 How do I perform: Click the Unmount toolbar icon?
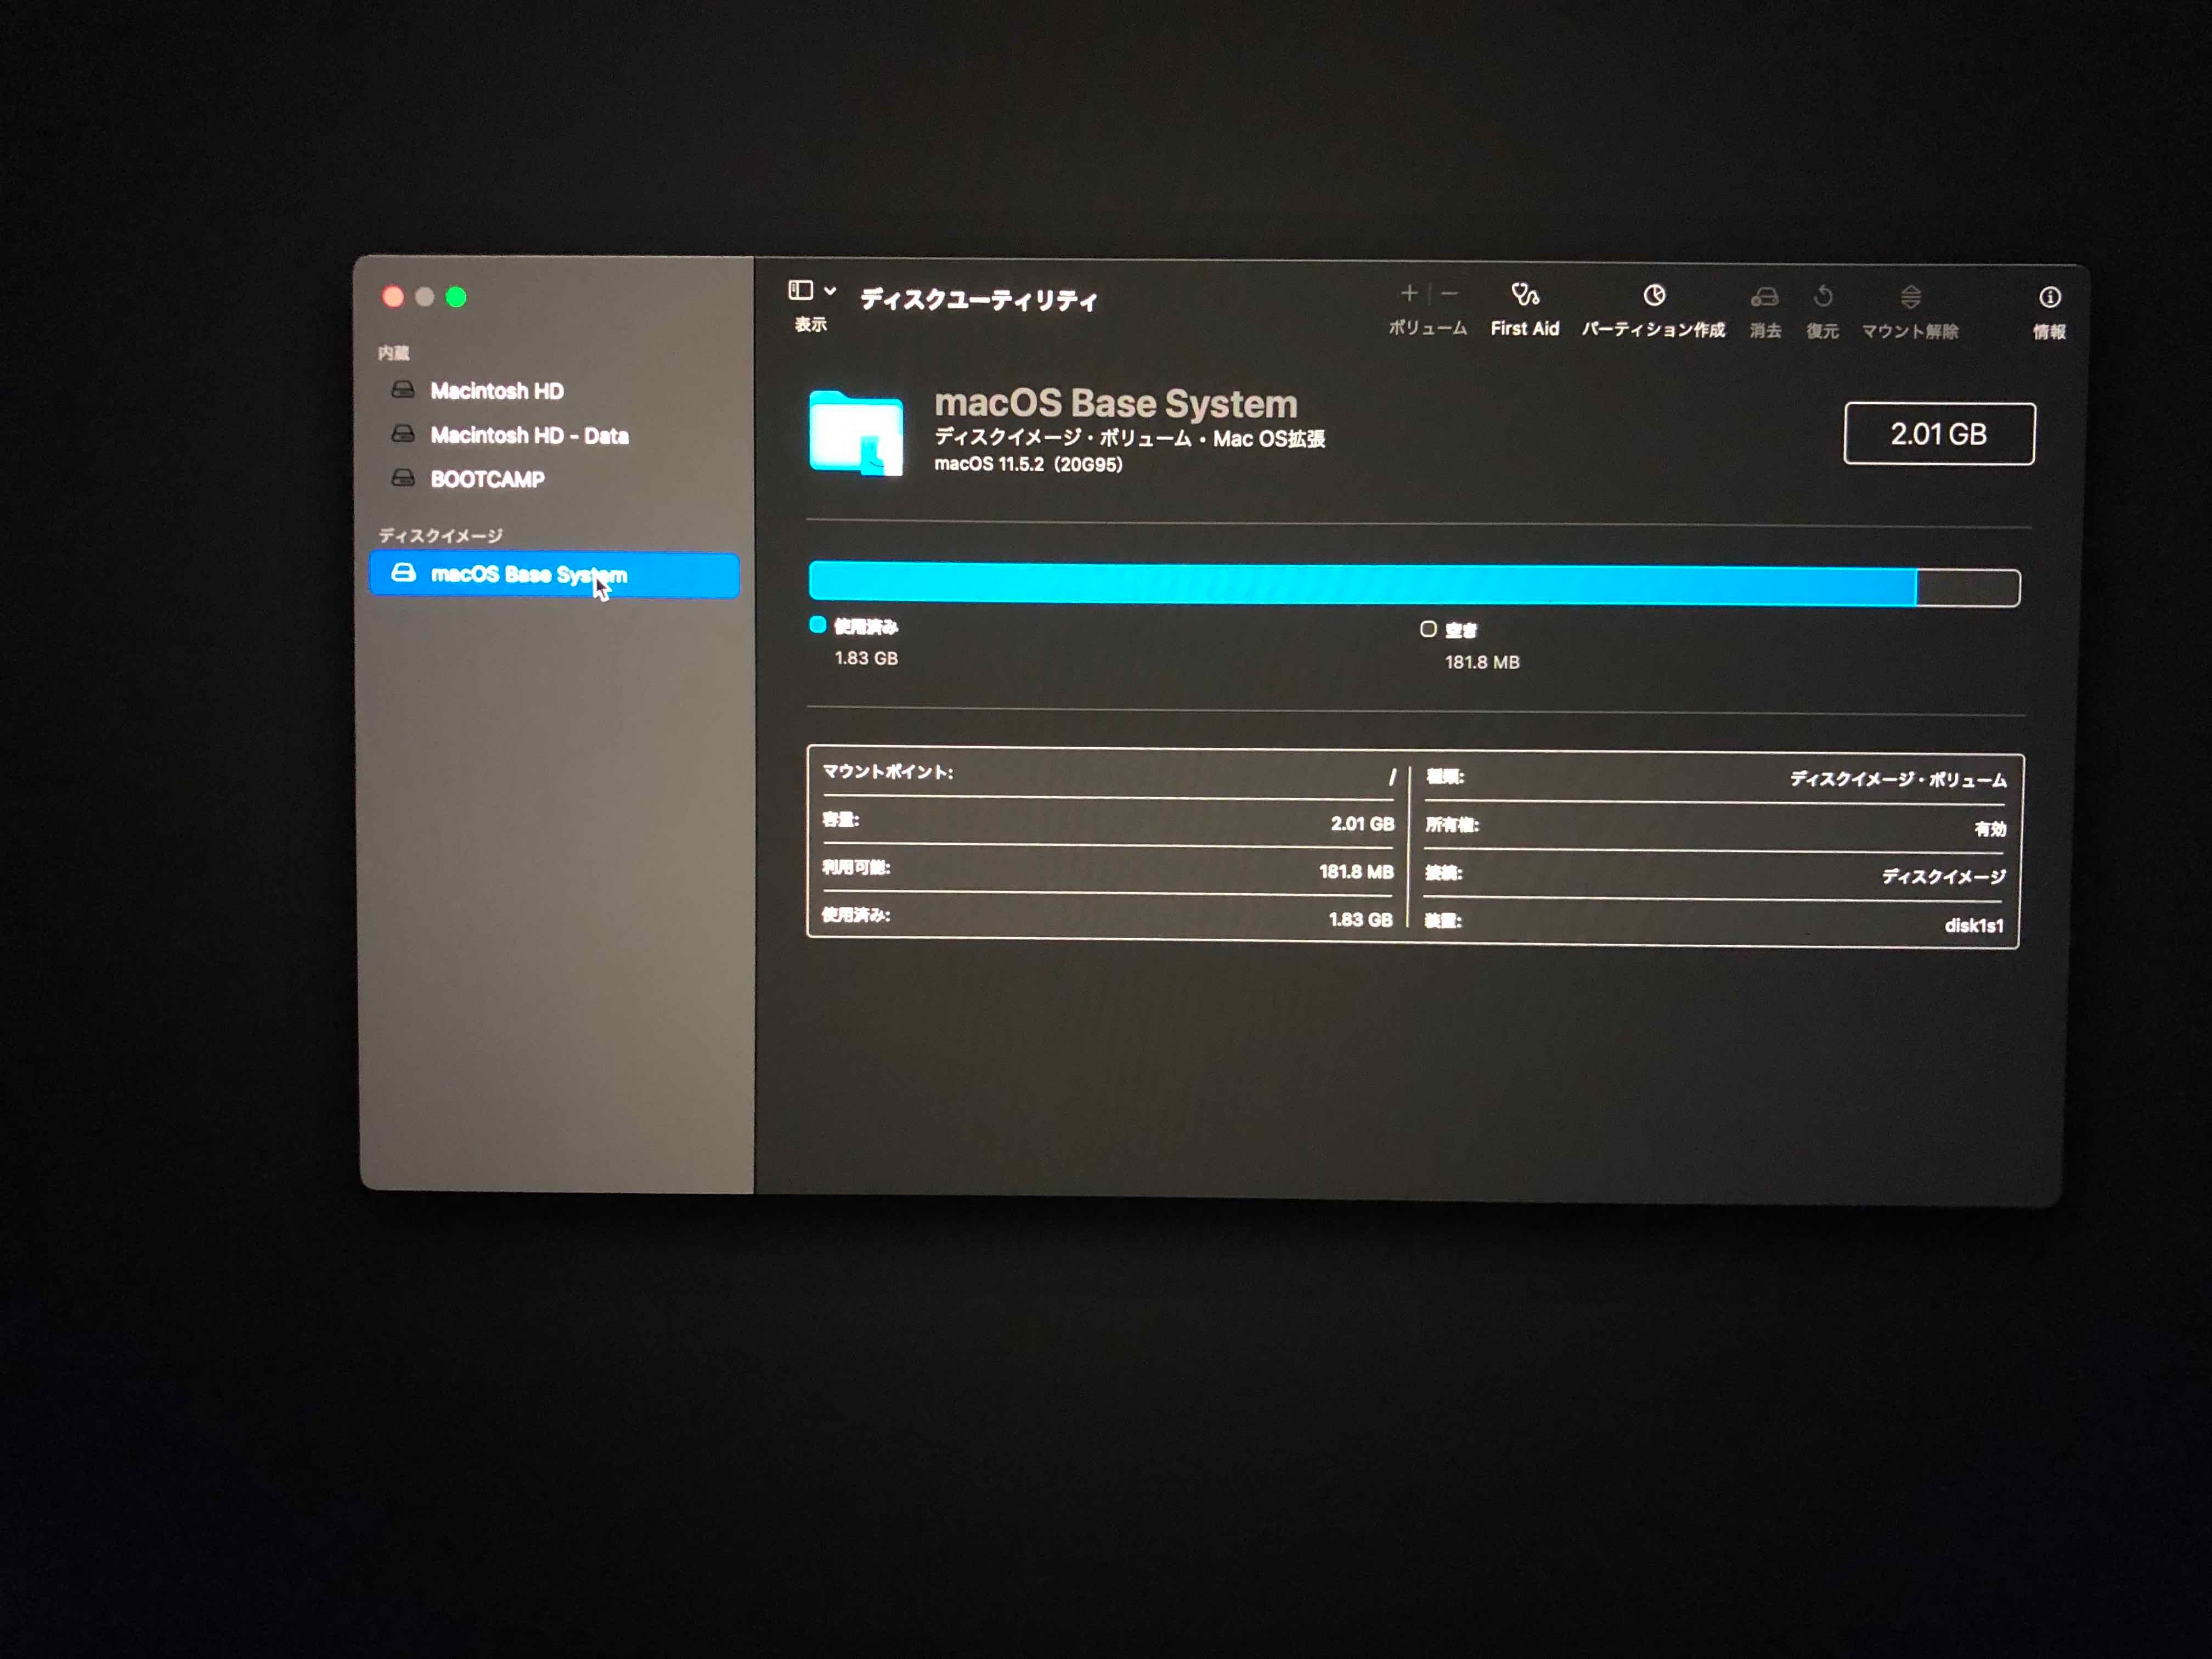pyautogui.click(x=1910, y=297)
